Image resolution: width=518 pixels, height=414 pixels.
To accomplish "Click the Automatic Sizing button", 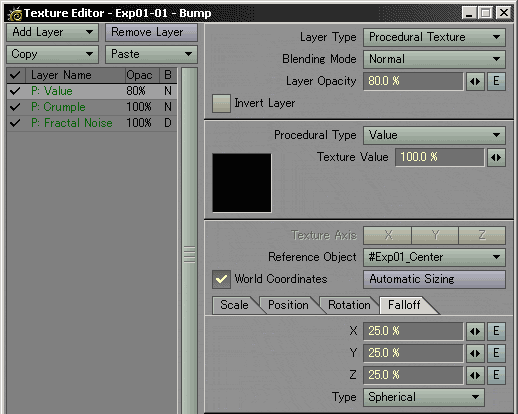I will click(434, 279).
